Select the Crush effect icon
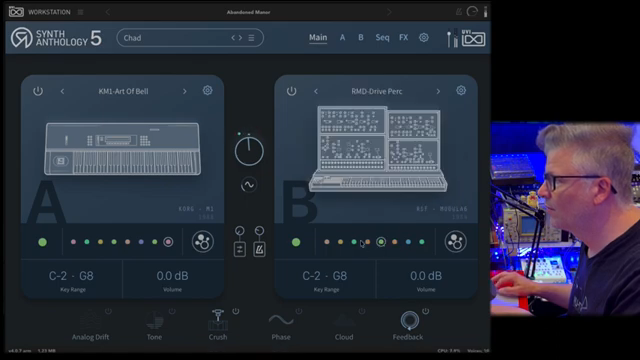The height and width of the screenshot is (360, 640). coord(218,320)
